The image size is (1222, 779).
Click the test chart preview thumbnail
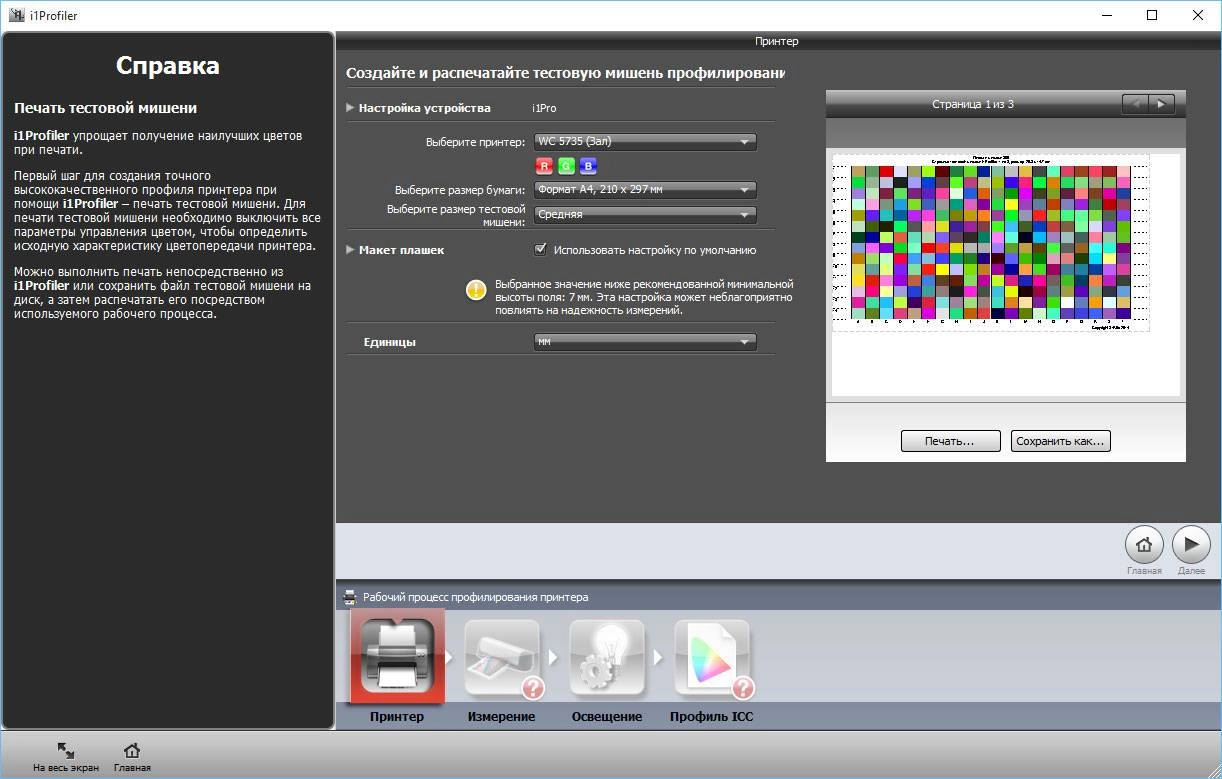[992, 243]
